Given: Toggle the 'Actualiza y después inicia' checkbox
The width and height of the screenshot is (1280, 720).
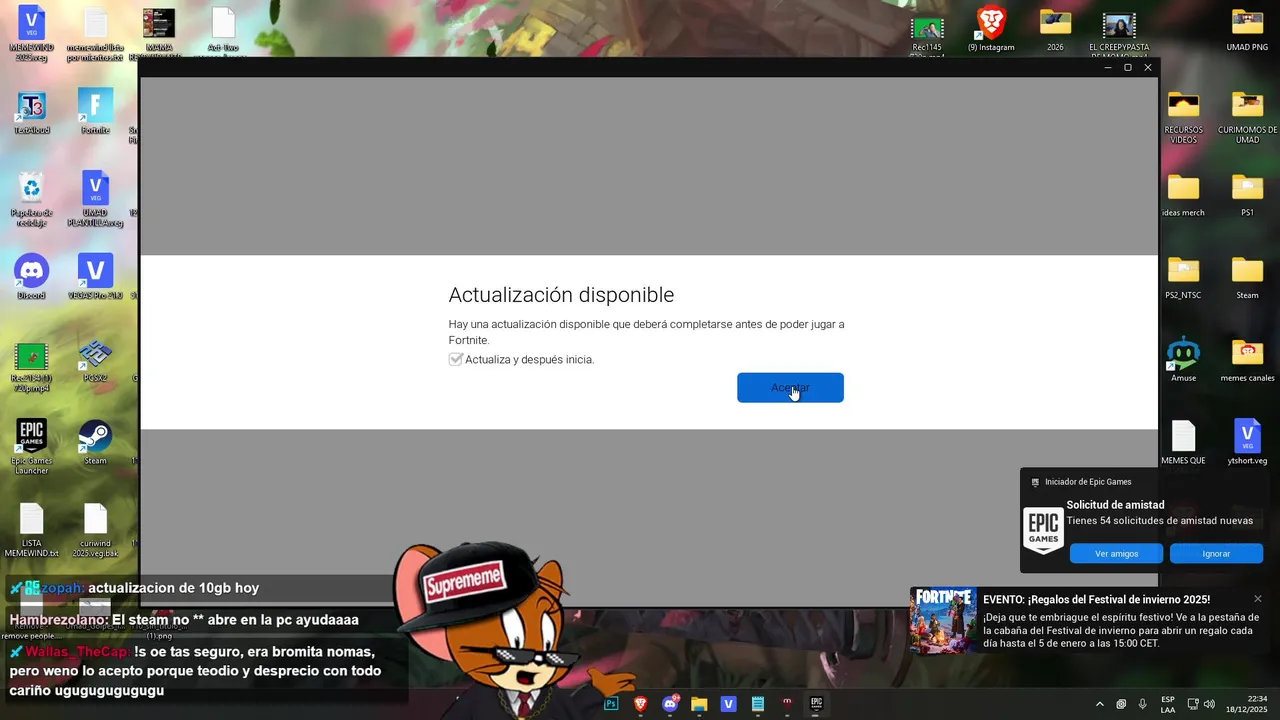Looking at the screenshot, I should point(456,359).
